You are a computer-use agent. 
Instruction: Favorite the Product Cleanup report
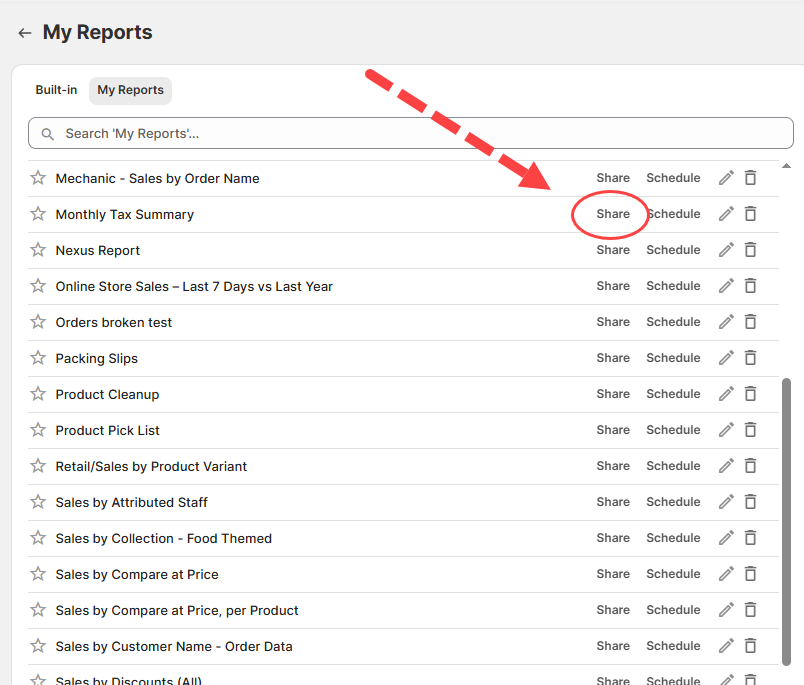click(x=38, y=394)
